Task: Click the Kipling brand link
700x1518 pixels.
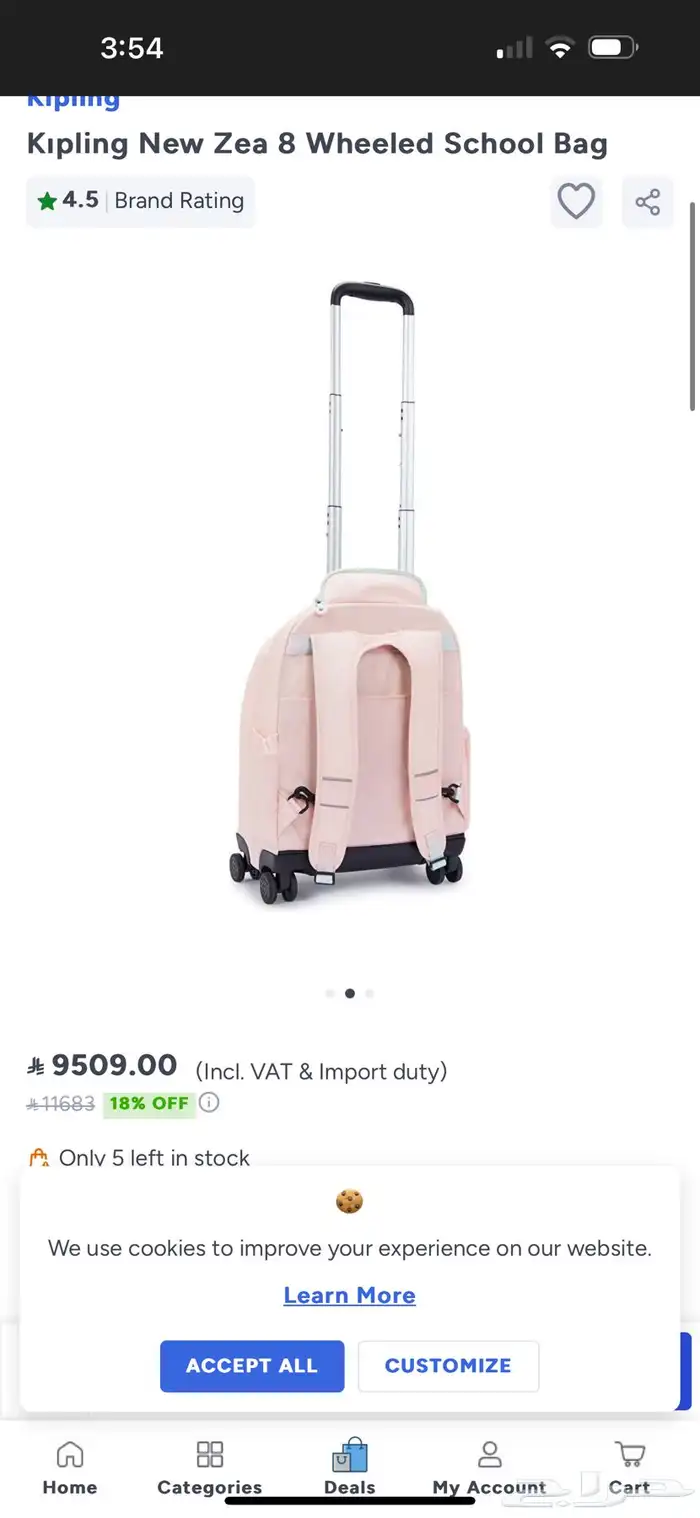Action: pyautogui.click(x=73, y=100)
